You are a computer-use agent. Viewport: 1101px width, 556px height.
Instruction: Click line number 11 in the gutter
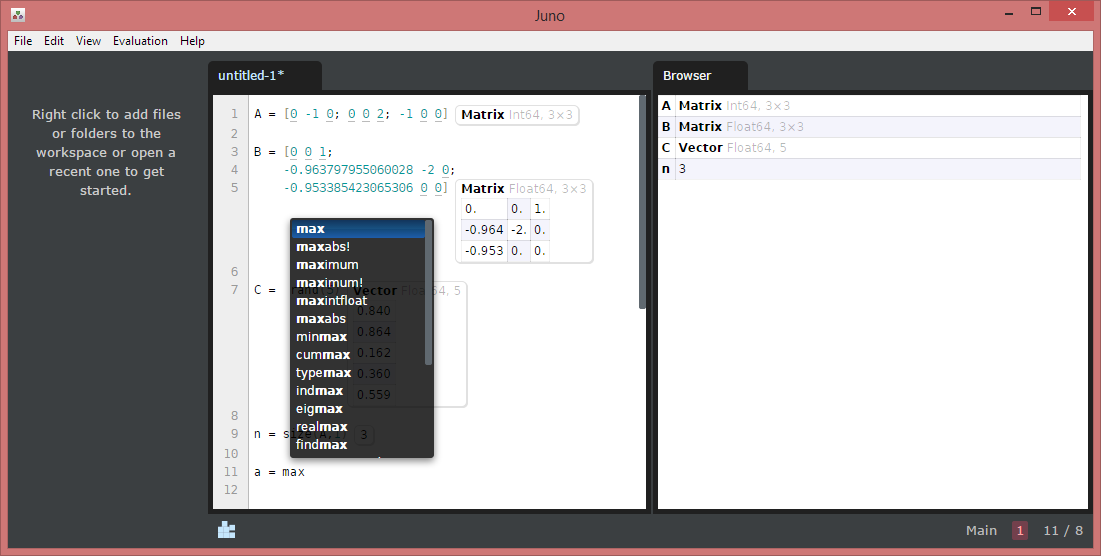231,472
